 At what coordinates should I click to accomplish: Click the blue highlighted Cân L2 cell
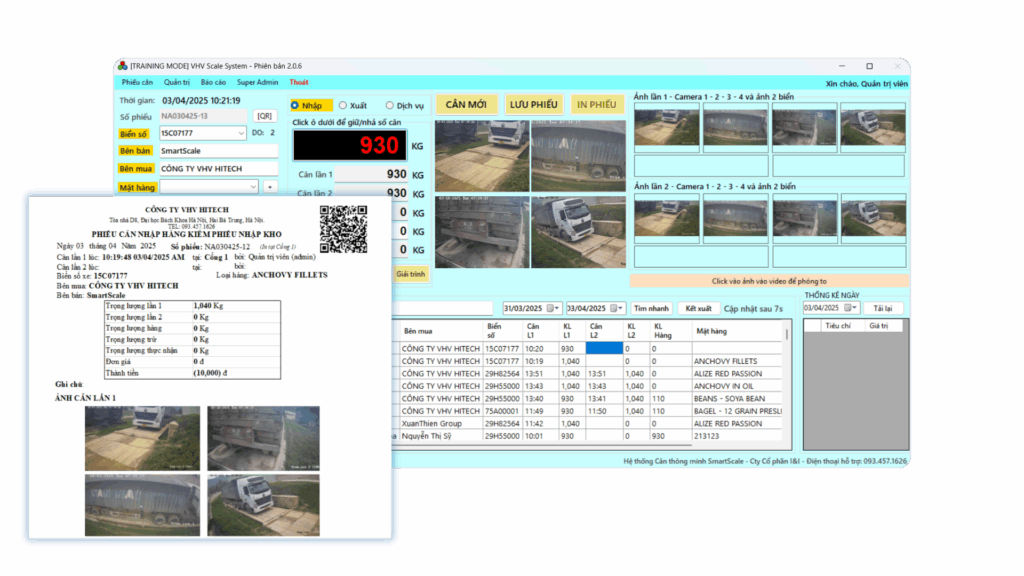point(604,349)
